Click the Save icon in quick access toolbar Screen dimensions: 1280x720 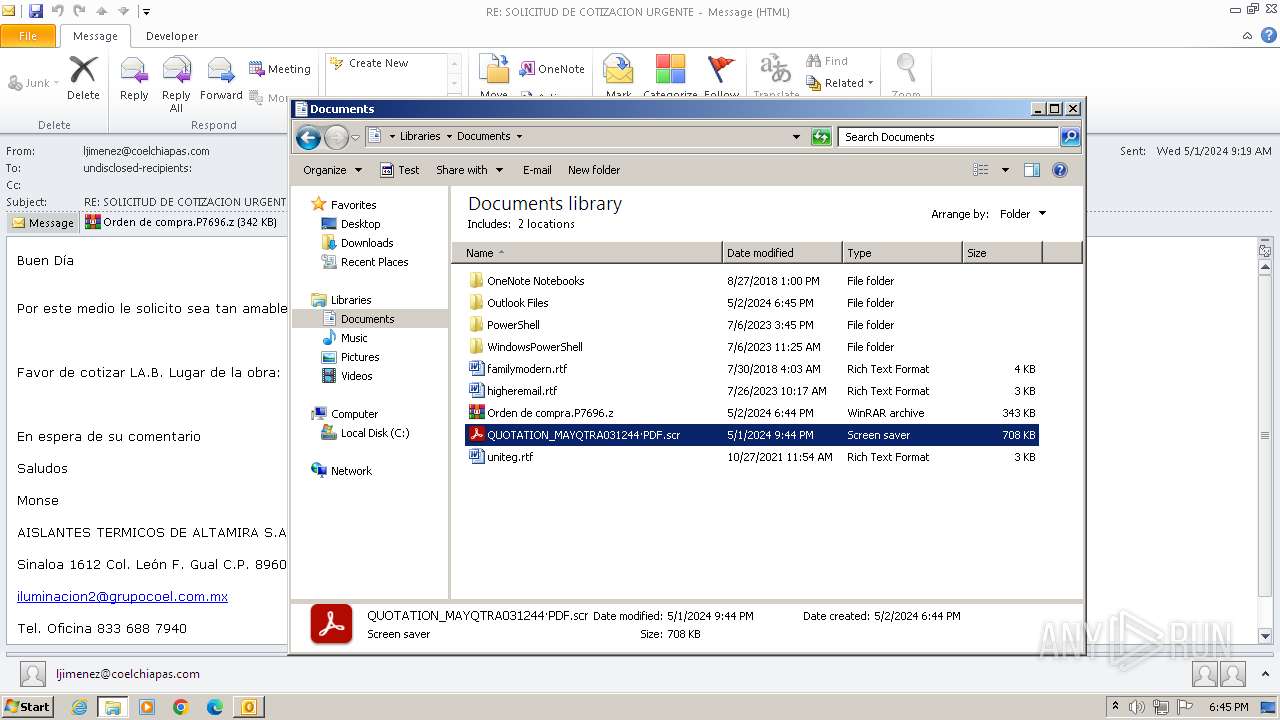[36, 11]
